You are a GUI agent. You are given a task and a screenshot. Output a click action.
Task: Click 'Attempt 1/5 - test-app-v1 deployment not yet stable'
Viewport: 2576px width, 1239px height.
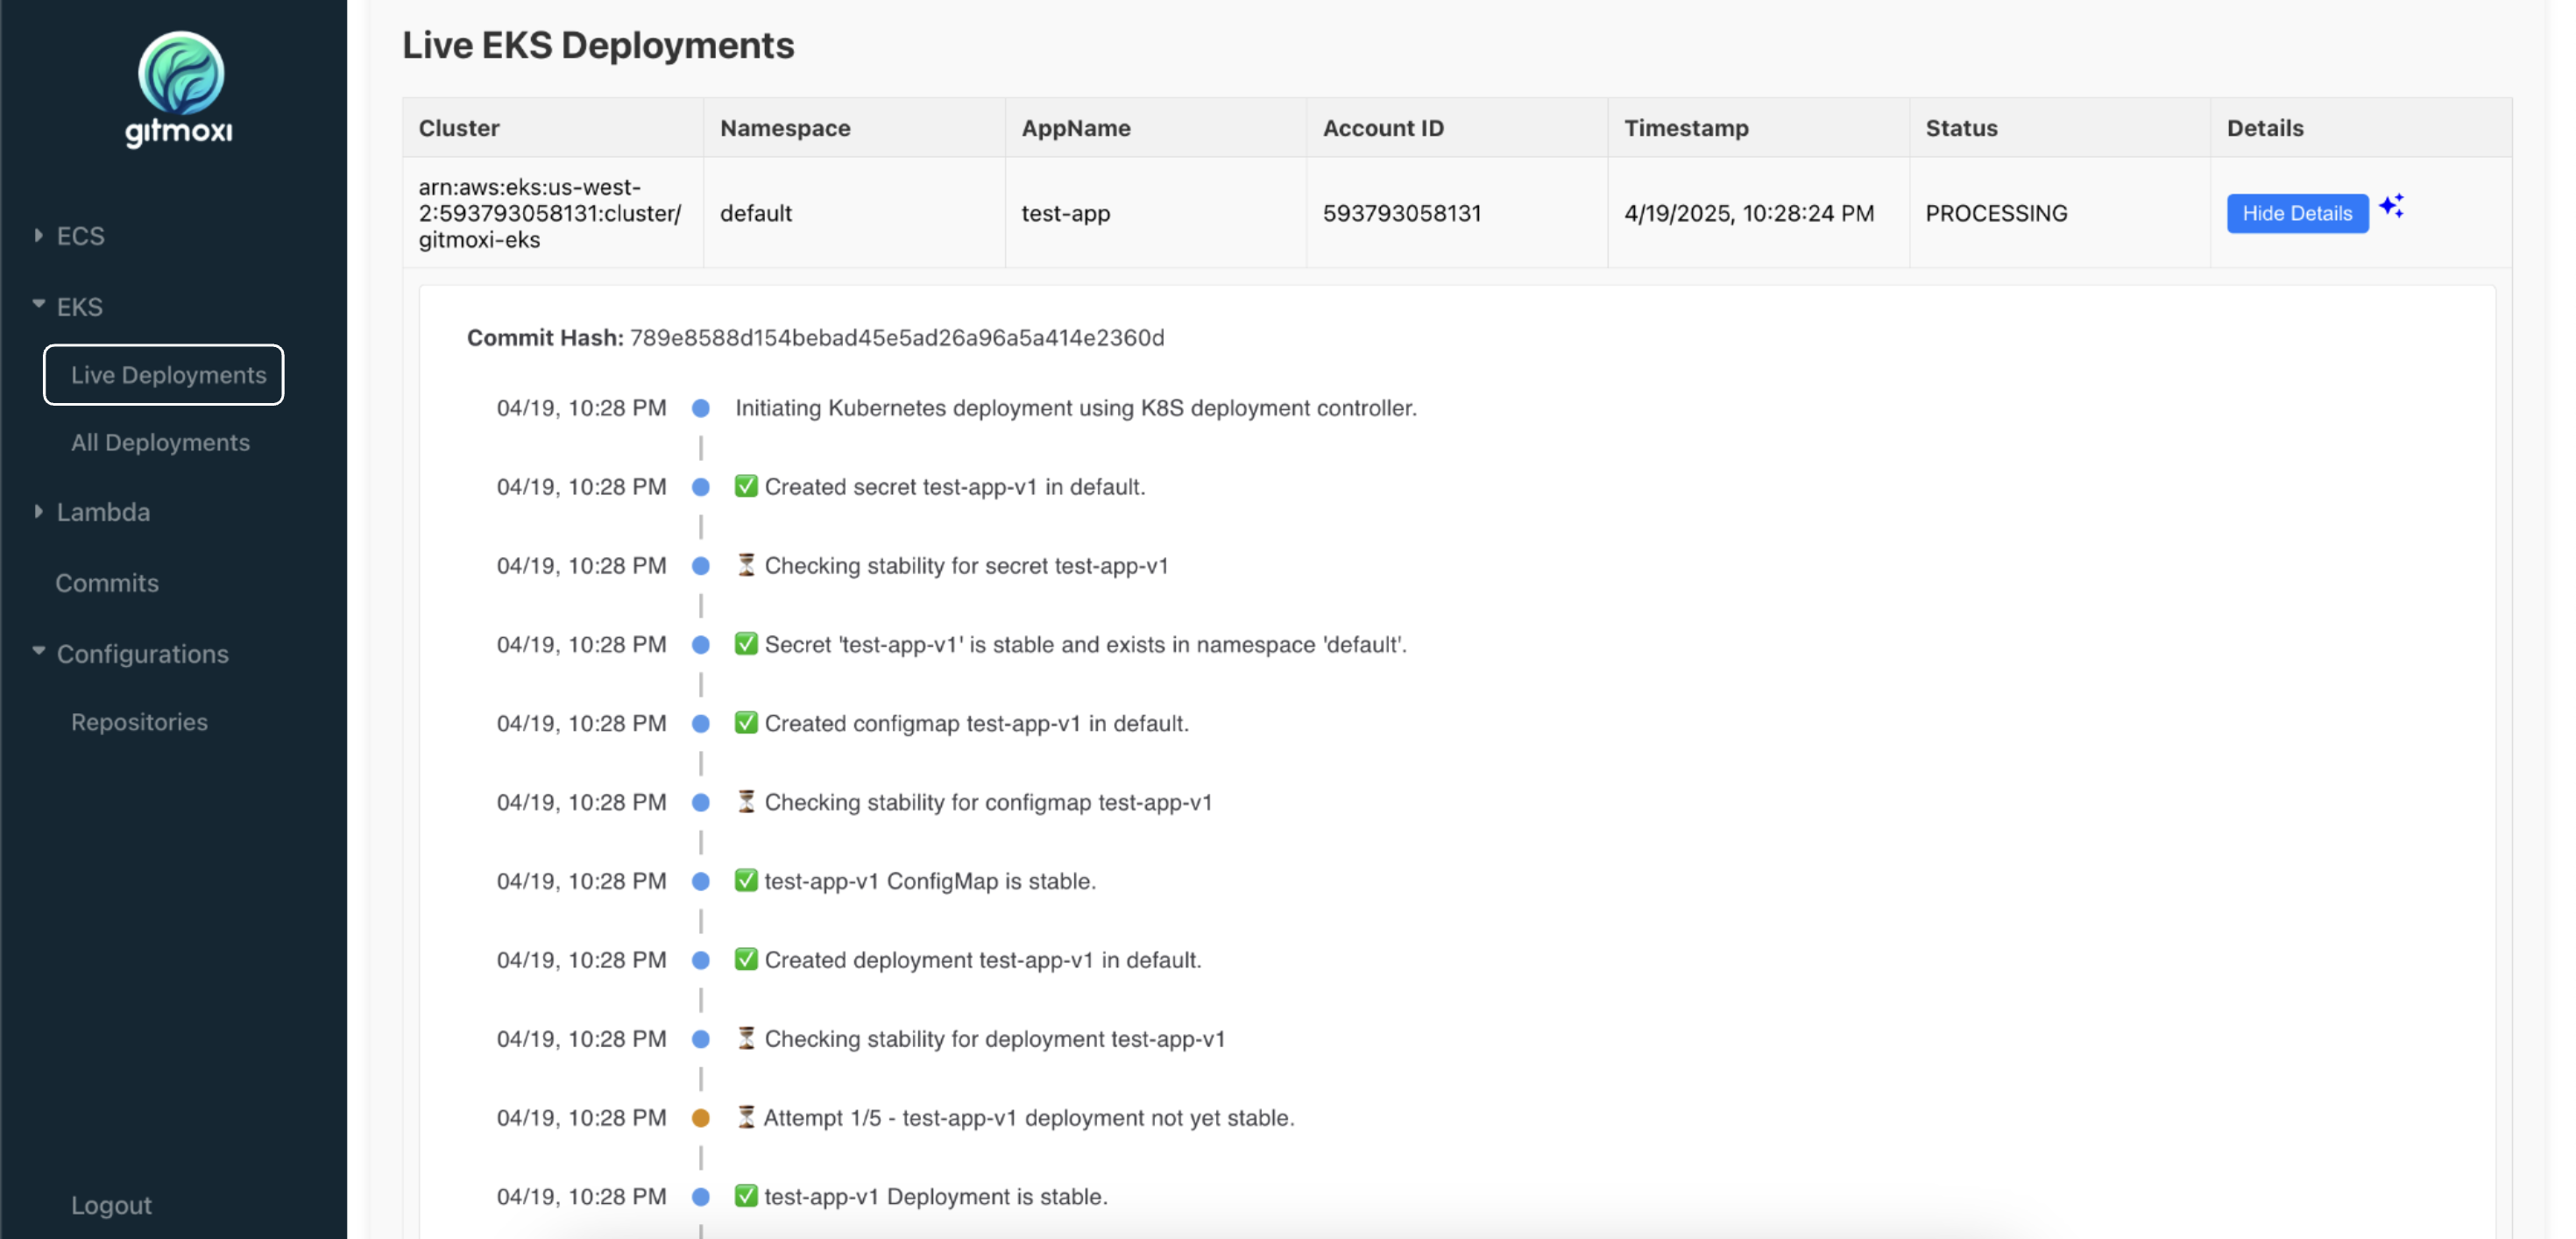(x=1029, y=1118)
